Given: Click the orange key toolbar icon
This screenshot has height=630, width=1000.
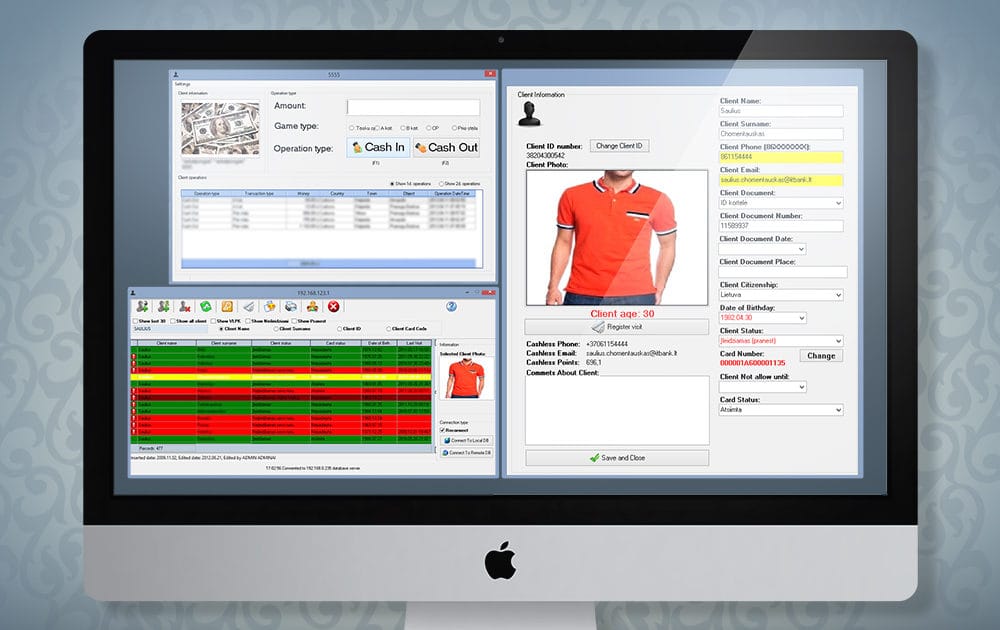Looking at the screenshot, I should 227,307.
